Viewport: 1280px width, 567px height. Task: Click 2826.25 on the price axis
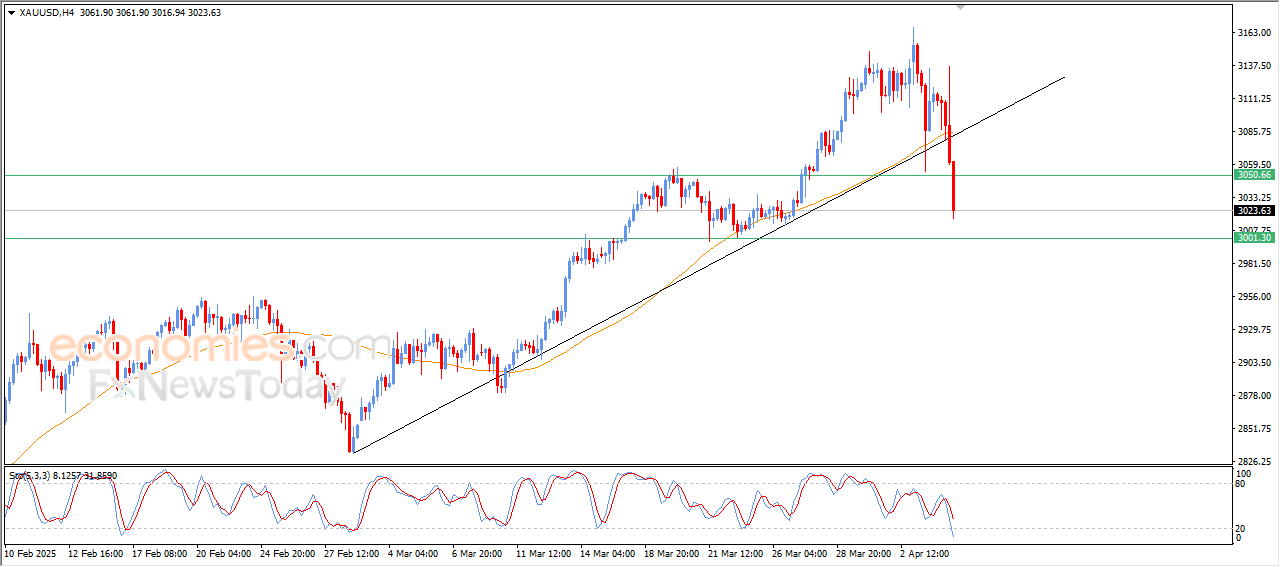tap(1253, 462)
